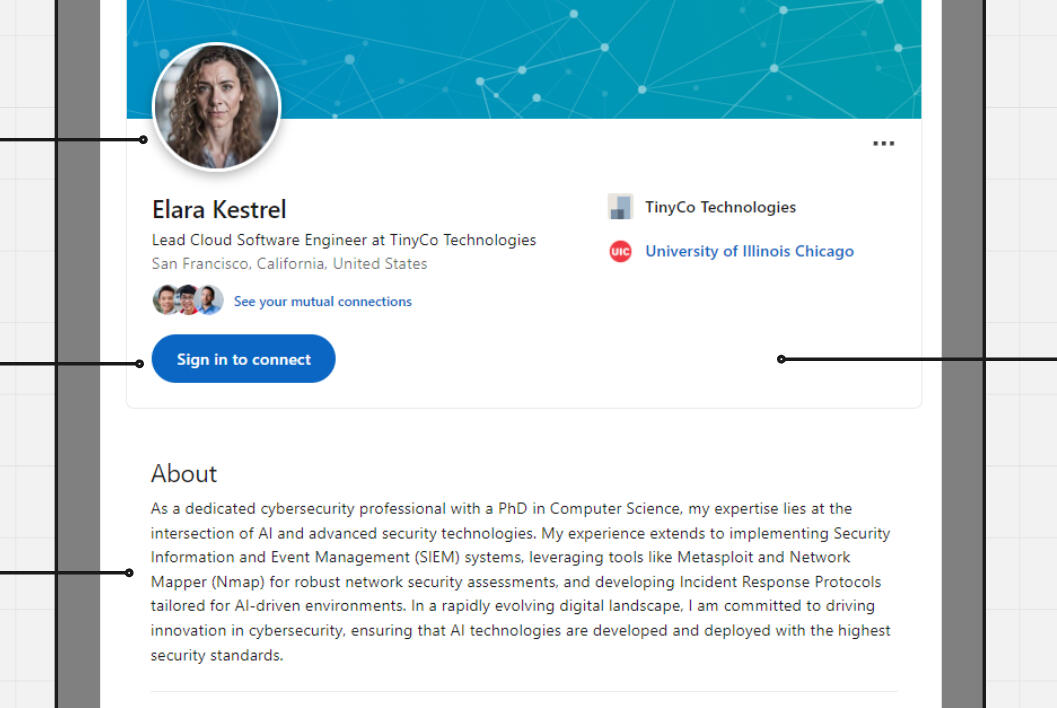Click the TinyCo Technologies company name
Screen dimensions: 1057x708
pos(720,207)
